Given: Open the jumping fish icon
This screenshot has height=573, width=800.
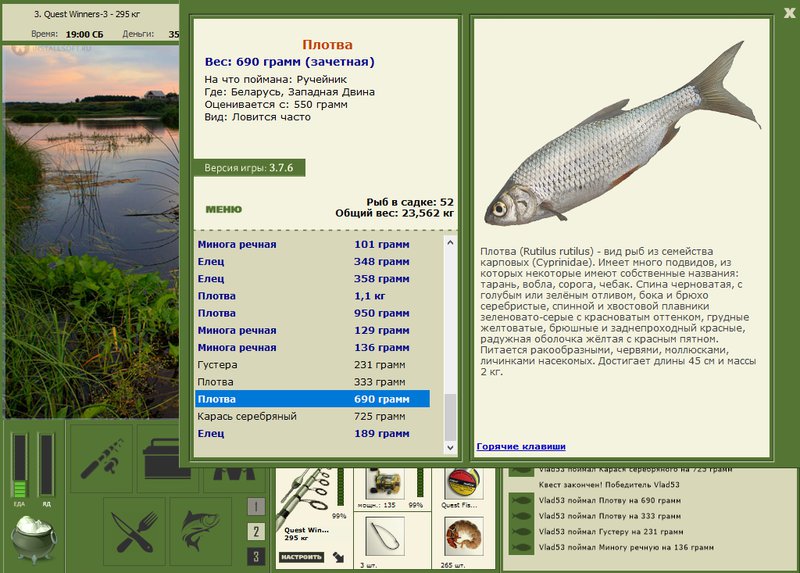Looking at the screenshot, I should tap(201, 532).
